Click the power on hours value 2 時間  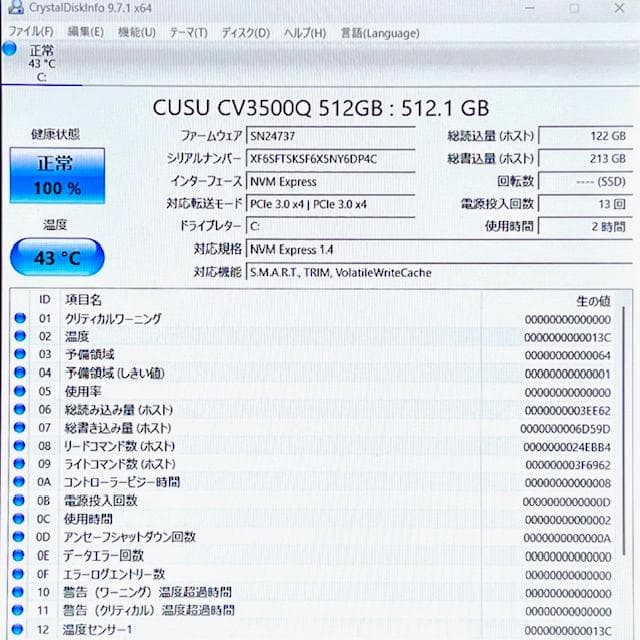[x=586, y=227]
